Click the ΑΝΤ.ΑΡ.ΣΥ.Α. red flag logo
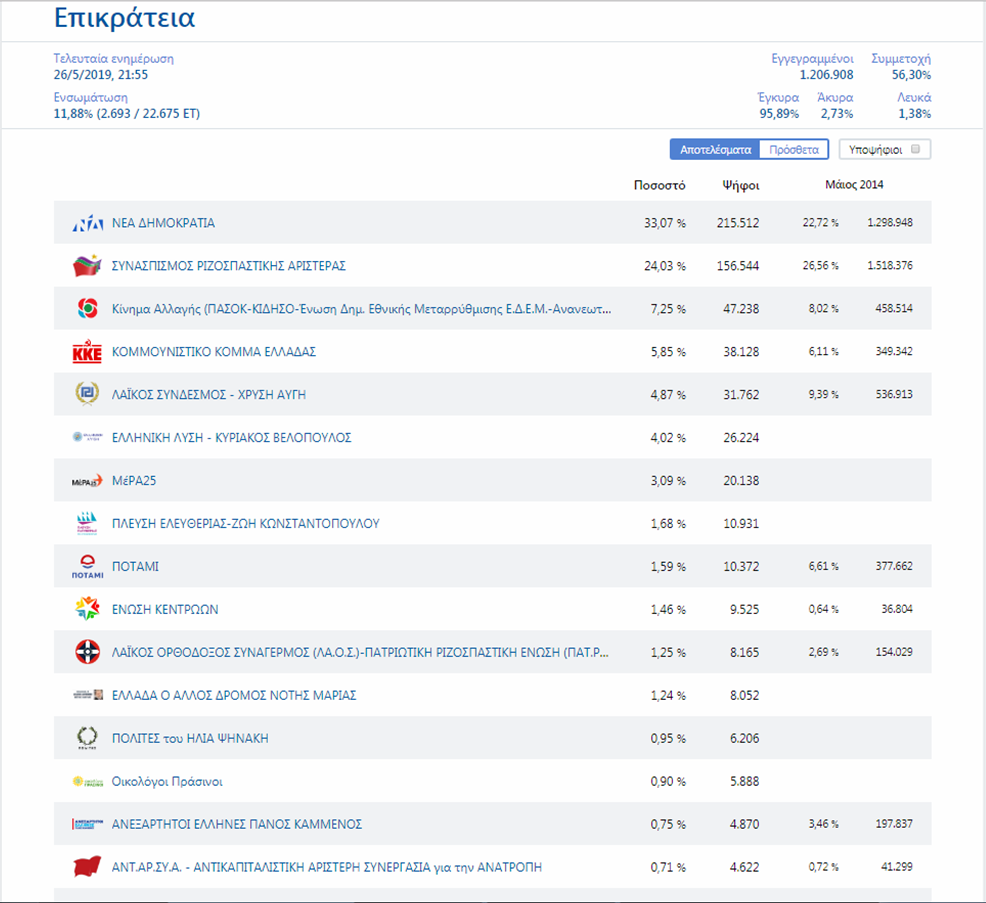Viewport: 986px width, 903px height. tap(87, 867)
